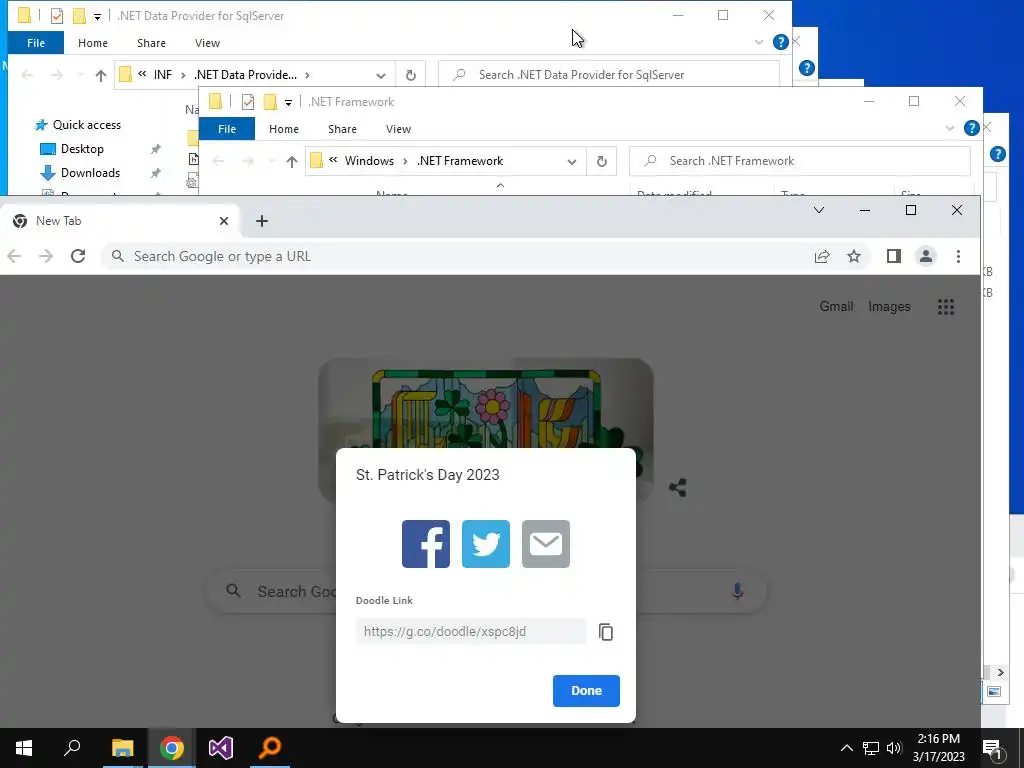This screenshot has width=1024, height=768.
Task: Open the notification center
Action: point(993,749)
